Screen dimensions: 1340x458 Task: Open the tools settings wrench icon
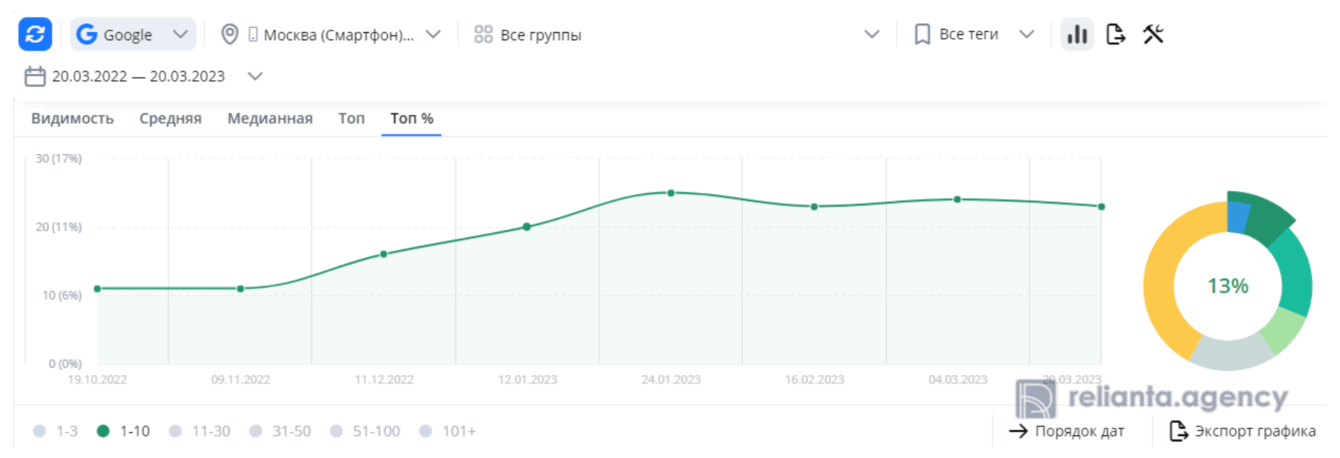pos(1153,34)
